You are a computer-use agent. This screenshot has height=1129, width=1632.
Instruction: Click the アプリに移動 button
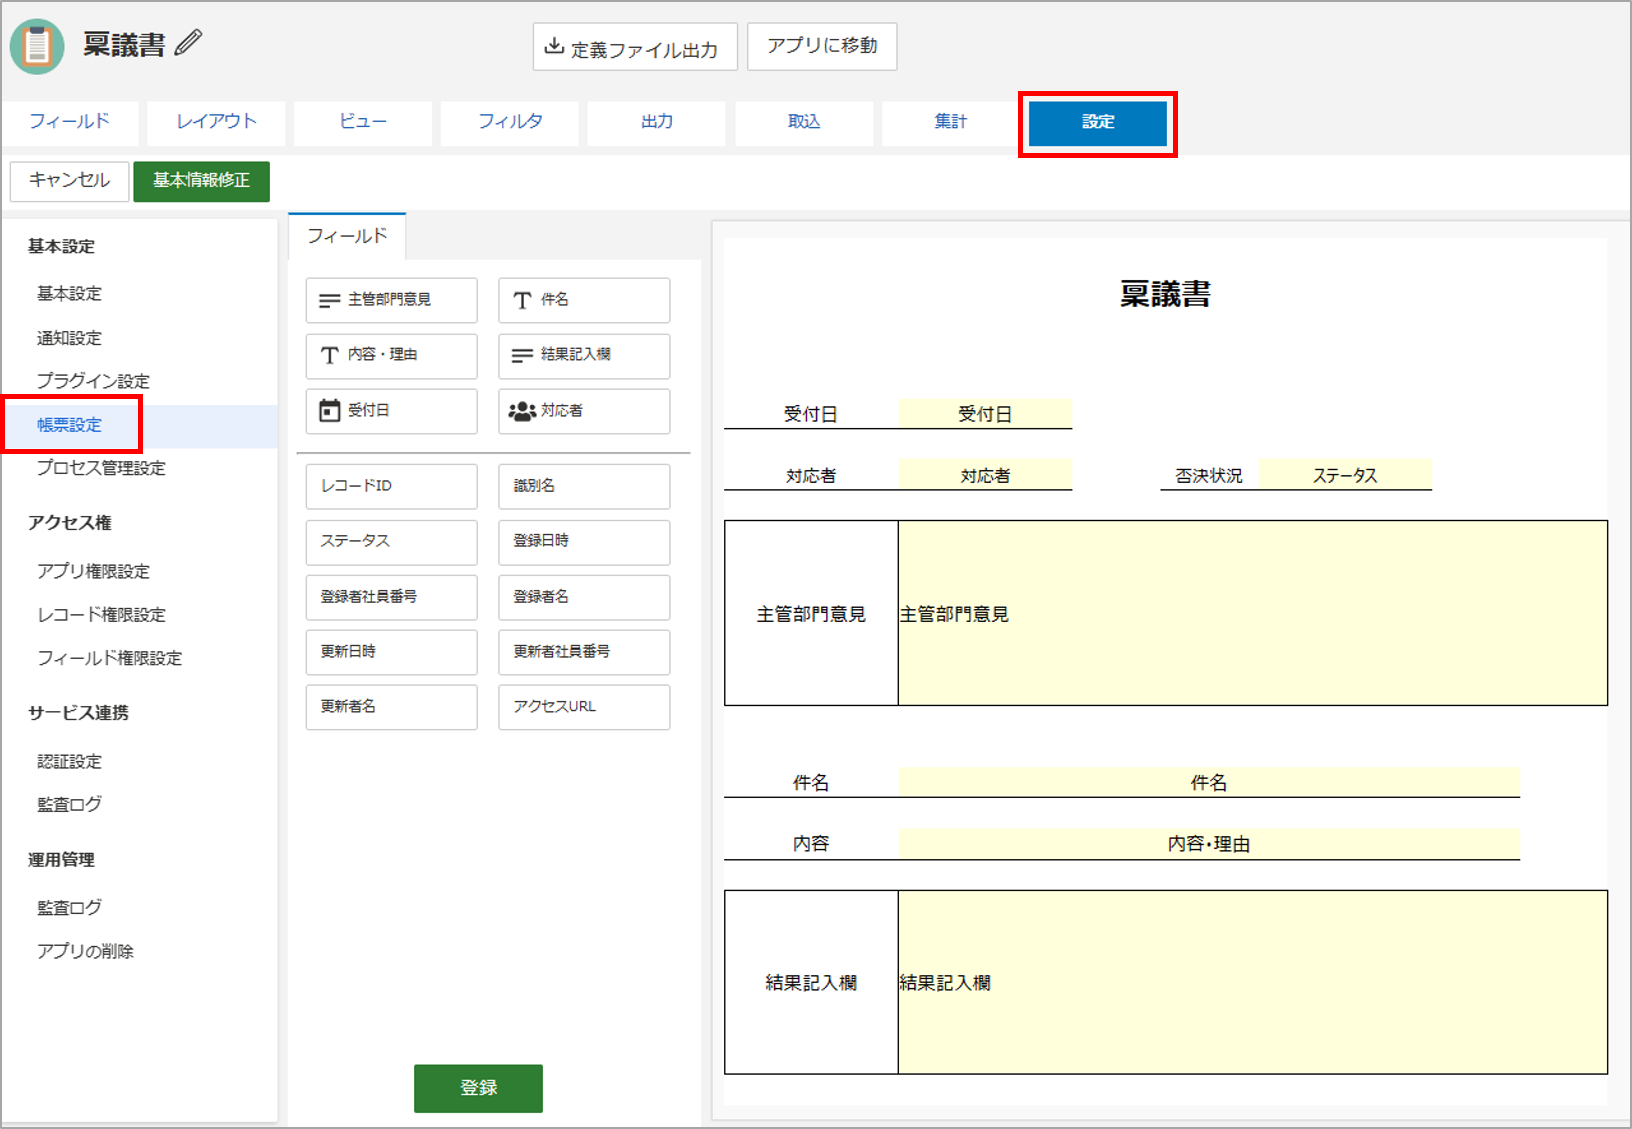822,46
